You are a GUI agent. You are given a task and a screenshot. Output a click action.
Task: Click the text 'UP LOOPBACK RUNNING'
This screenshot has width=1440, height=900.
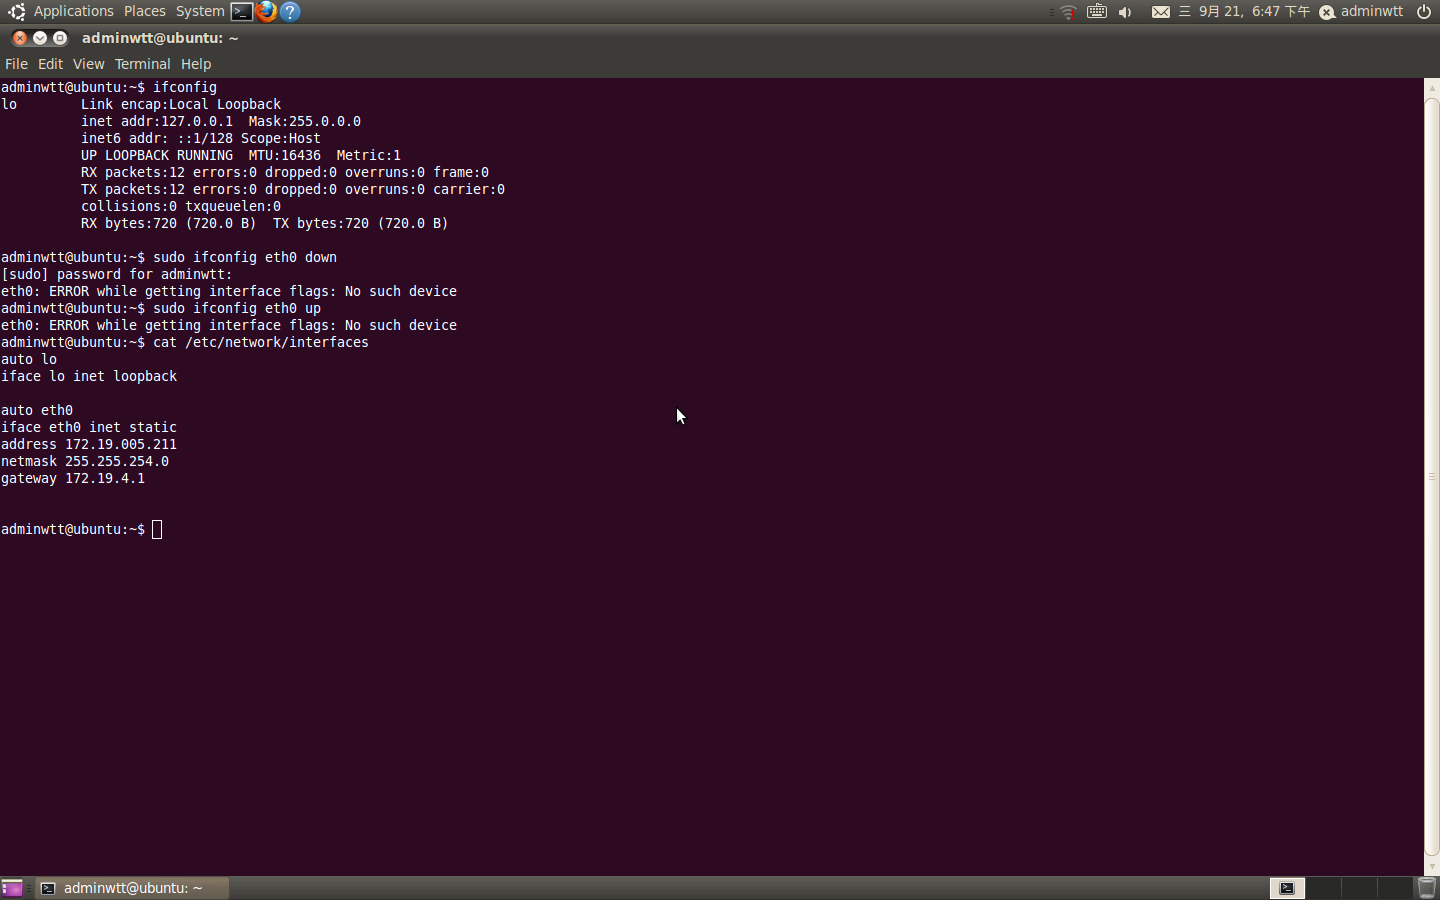pos(157,155)
